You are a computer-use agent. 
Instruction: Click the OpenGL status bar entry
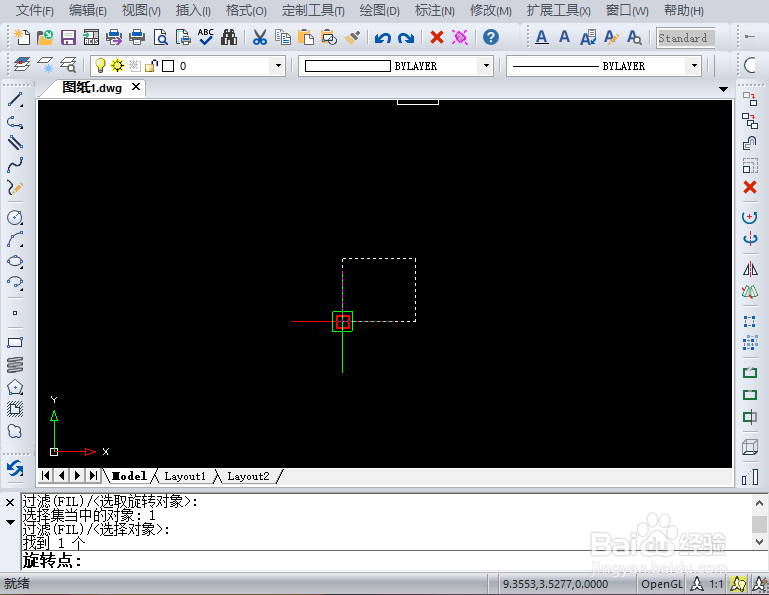click(x=662, y=584)
